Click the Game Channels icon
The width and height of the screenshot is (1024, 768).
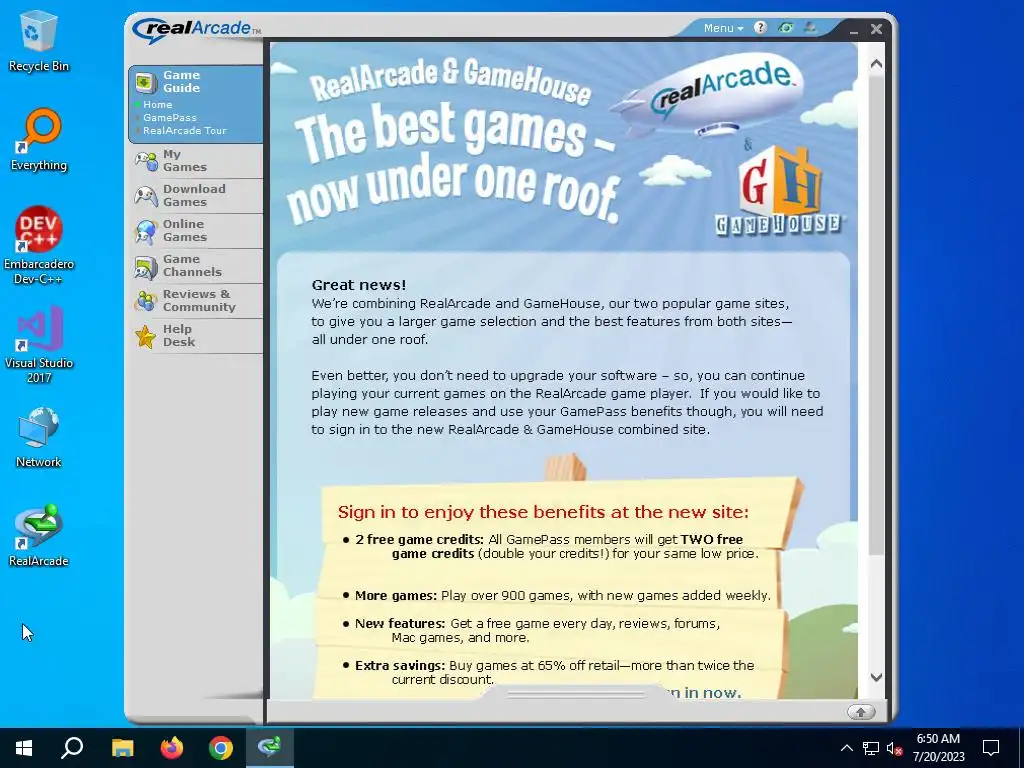(146, 266)
